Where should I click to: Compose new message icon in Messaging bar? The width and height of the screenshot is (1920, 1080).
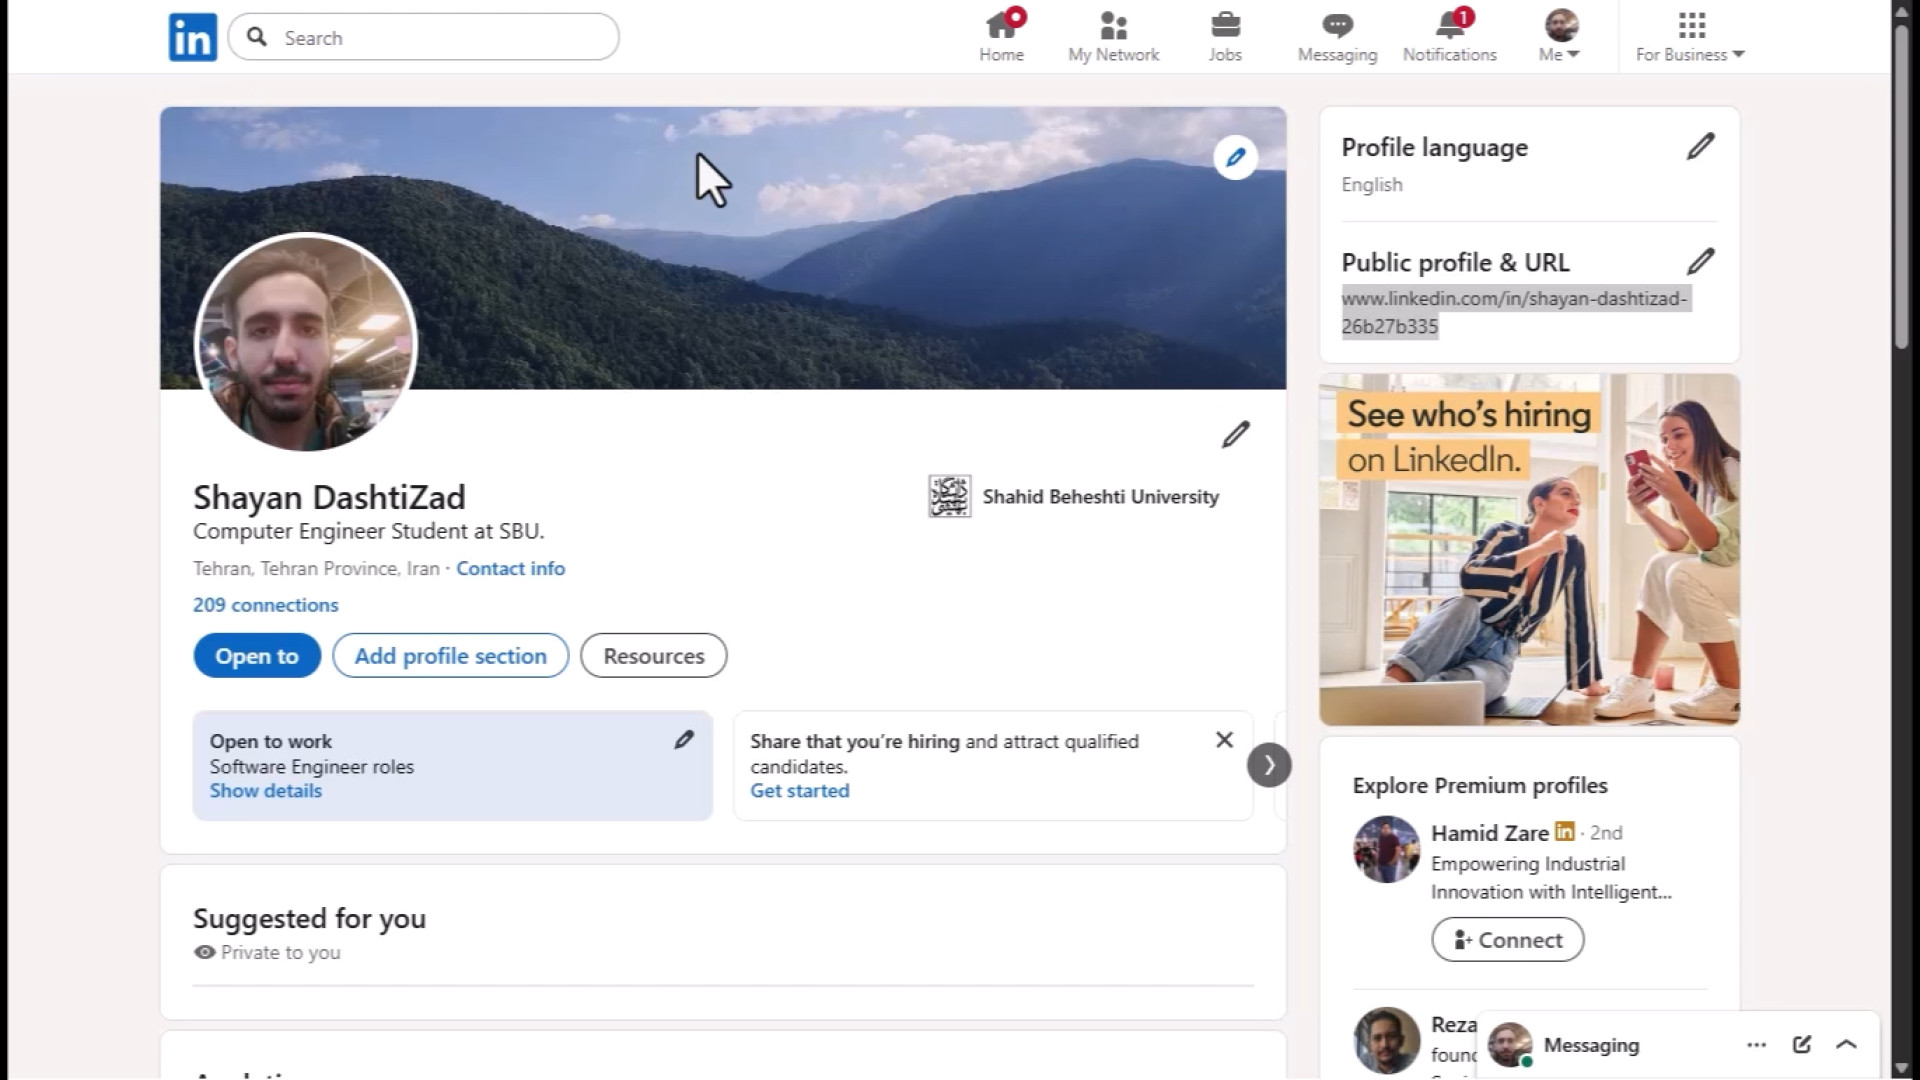click(x=1802, y=1044)
